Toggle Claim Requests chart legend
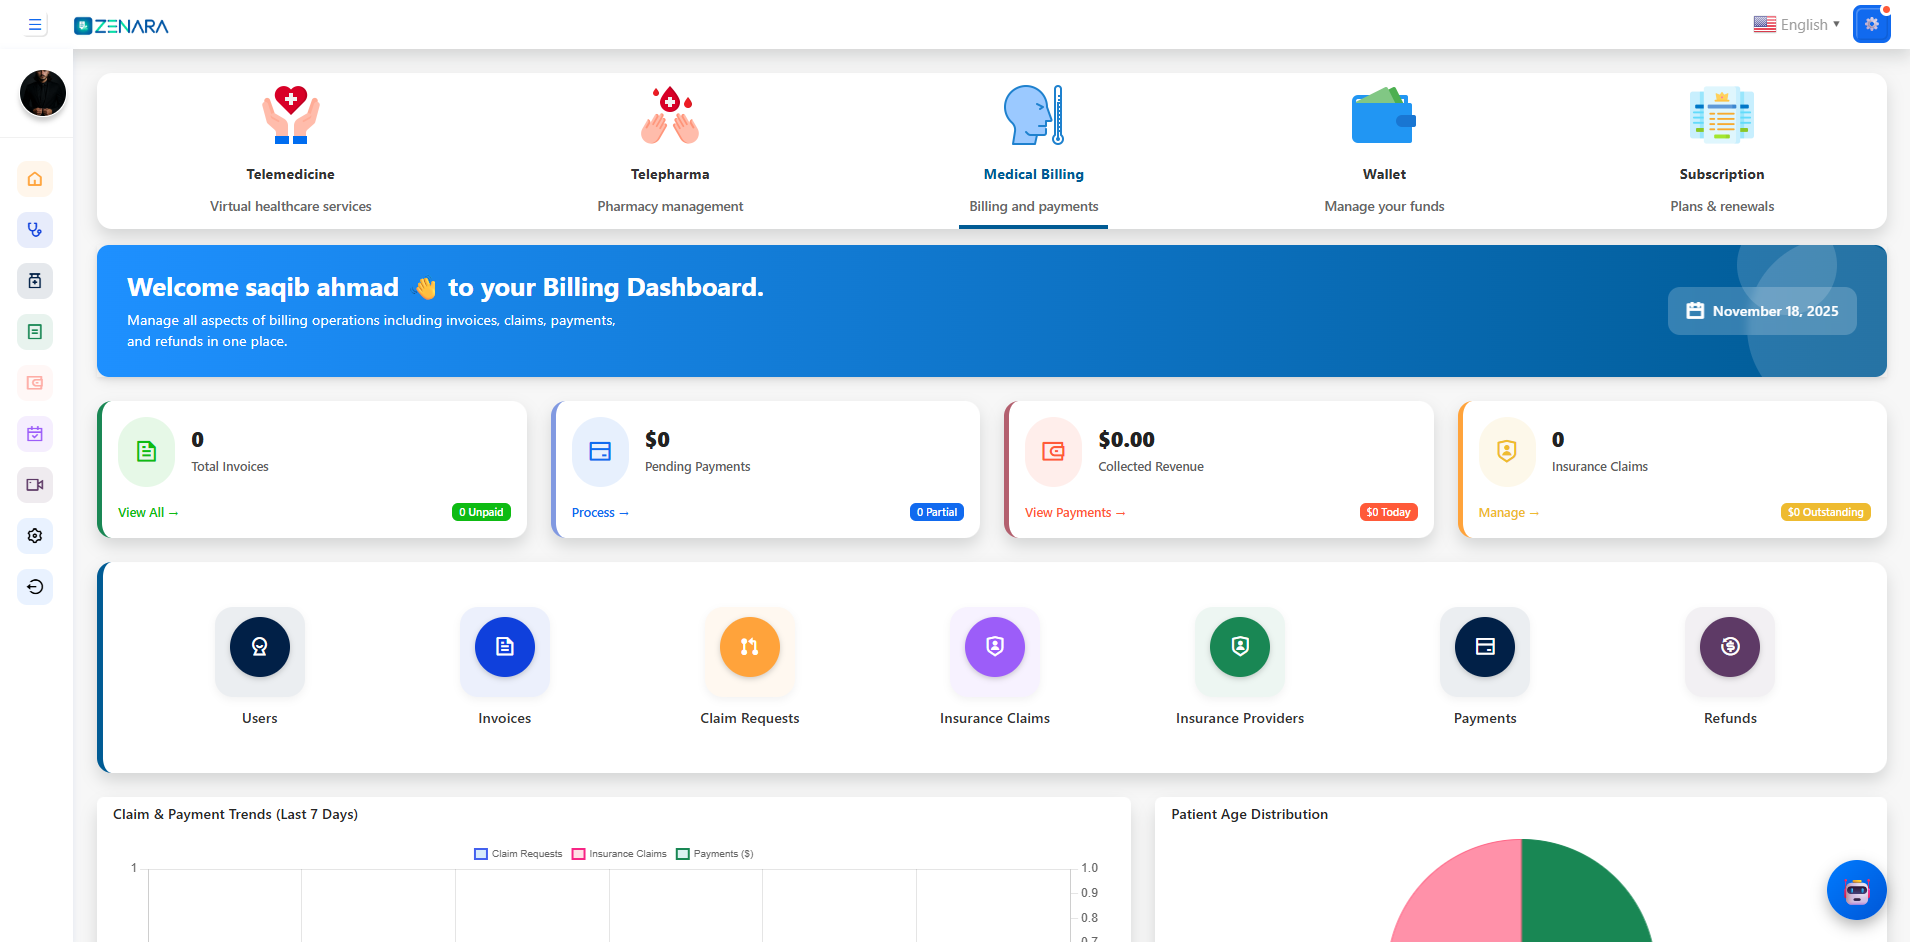Viewport: 1910px width, 942px height. tap(518, 854)
